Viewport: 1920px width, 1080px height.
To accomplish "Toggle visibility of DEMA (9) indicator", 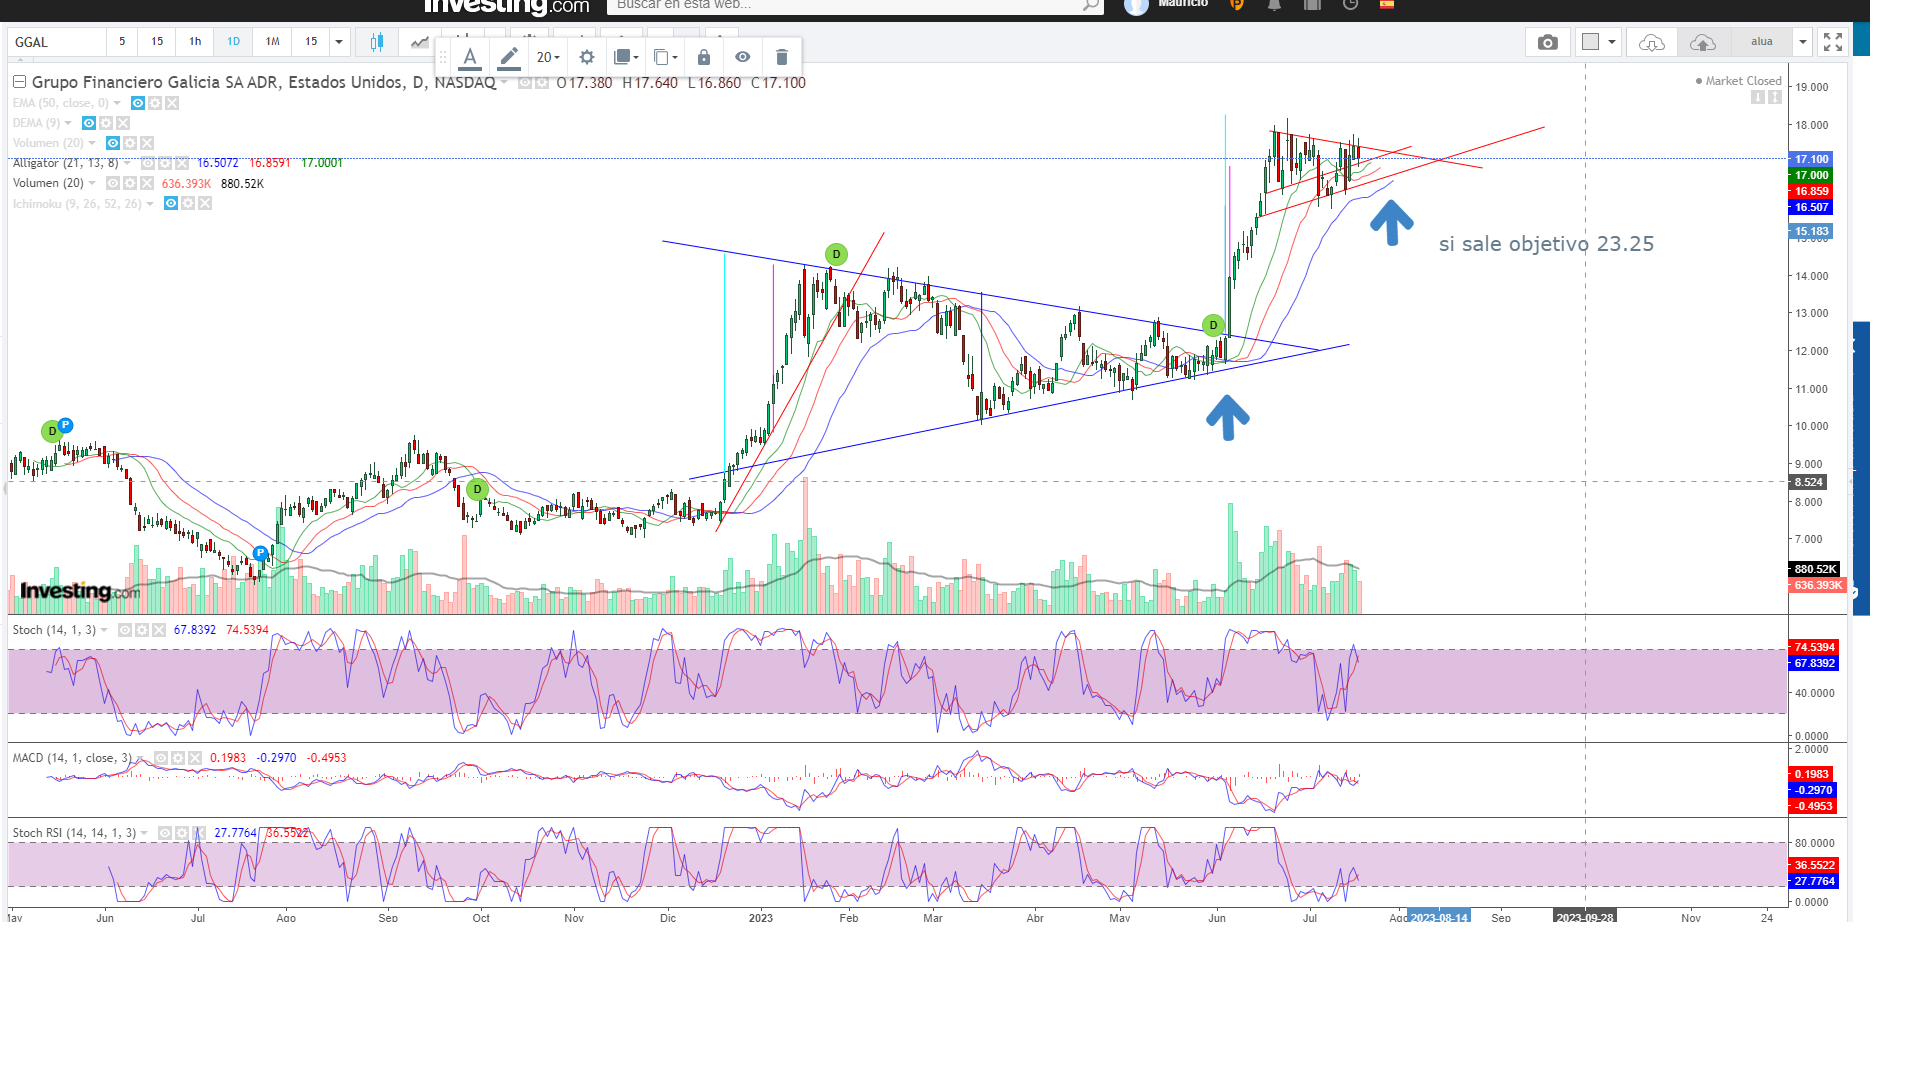I will (x=89, y=123).
